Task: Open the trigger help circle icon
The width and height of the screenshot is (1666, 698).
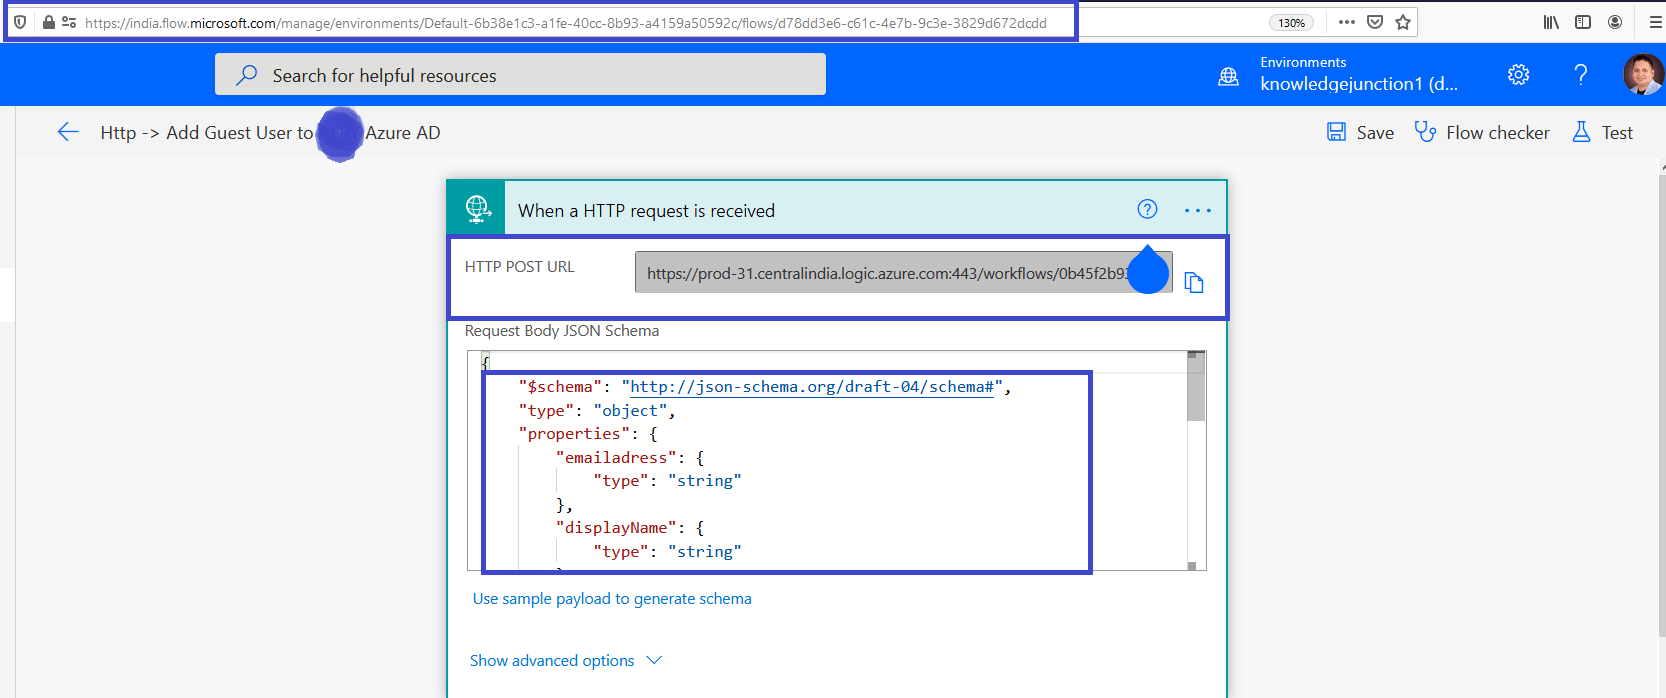Action: click(x=1147, y=209)
